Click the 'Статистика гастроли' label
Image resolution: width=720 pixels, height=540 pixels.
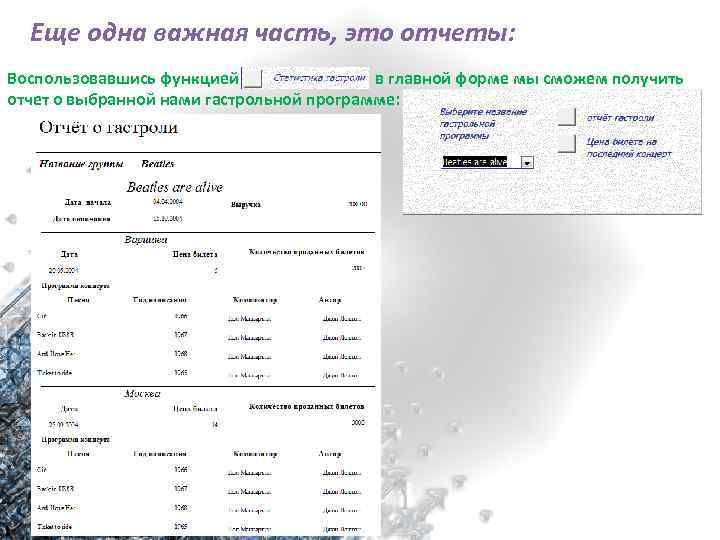point(319,78)
